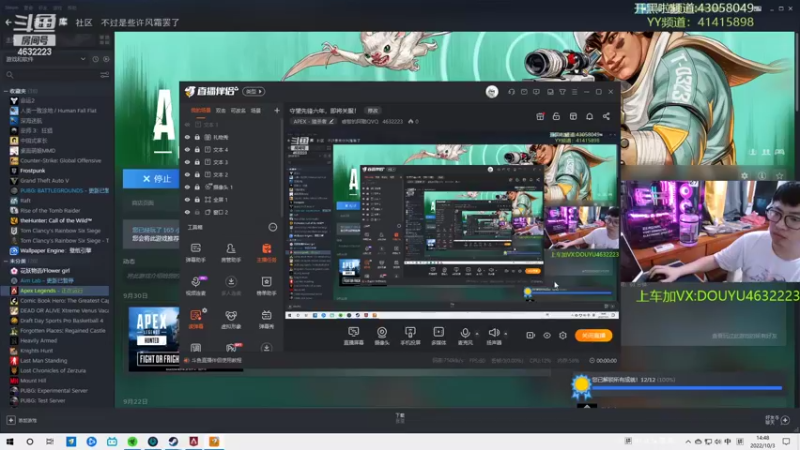Click the notification bell in the stream header
Viewport: 800px width, 450px height.
[x=589, y=116]
